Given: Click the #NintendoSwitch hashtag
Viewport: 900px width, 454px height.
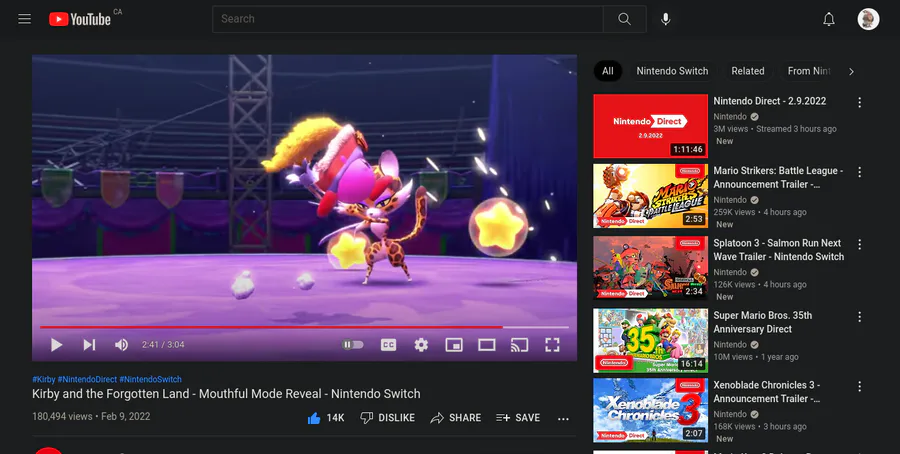Looking at the screenshot, I should (150, 379).
